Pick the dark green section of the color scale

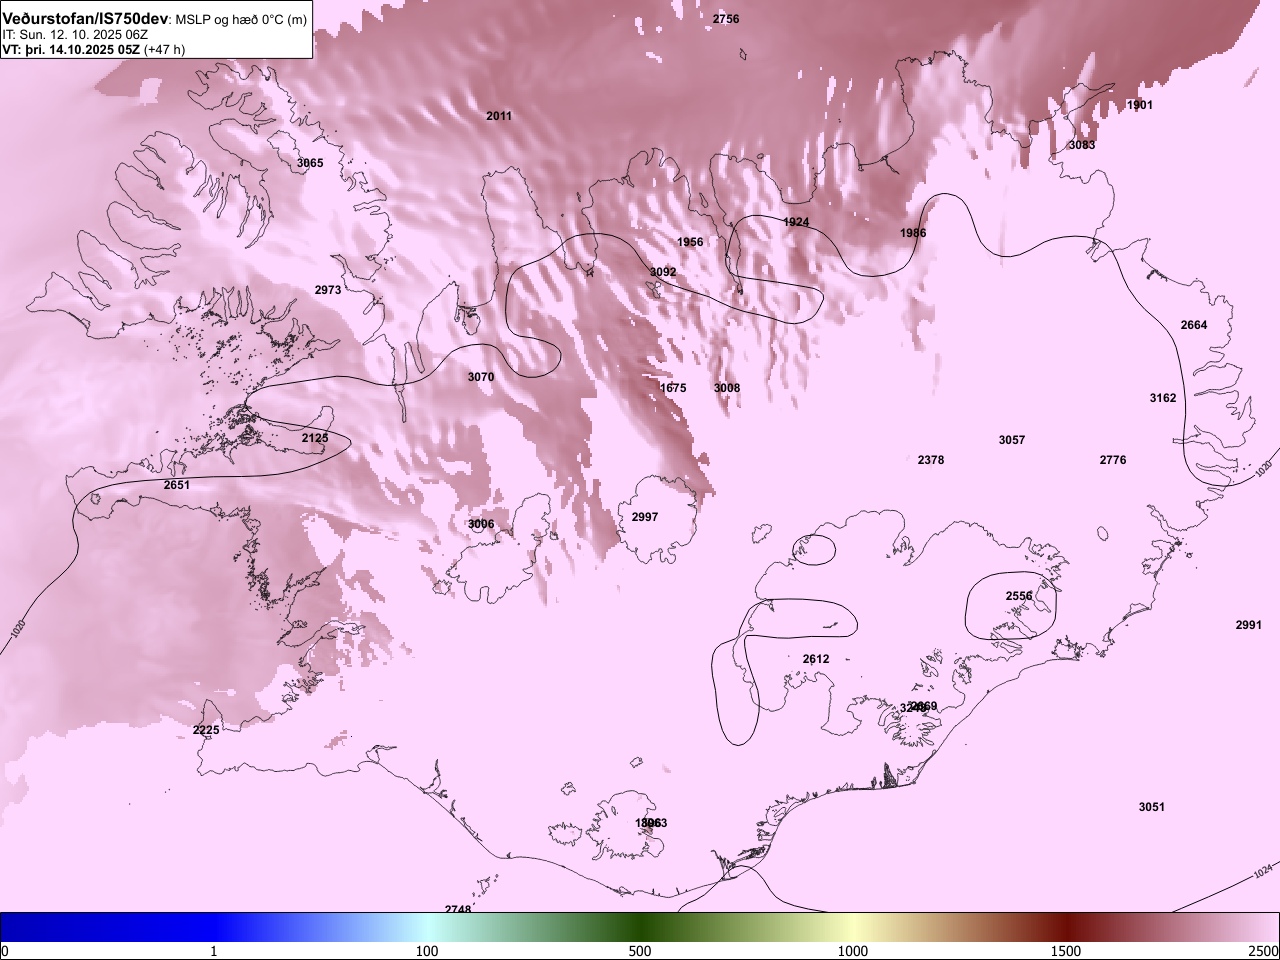[x=640, y=927]
